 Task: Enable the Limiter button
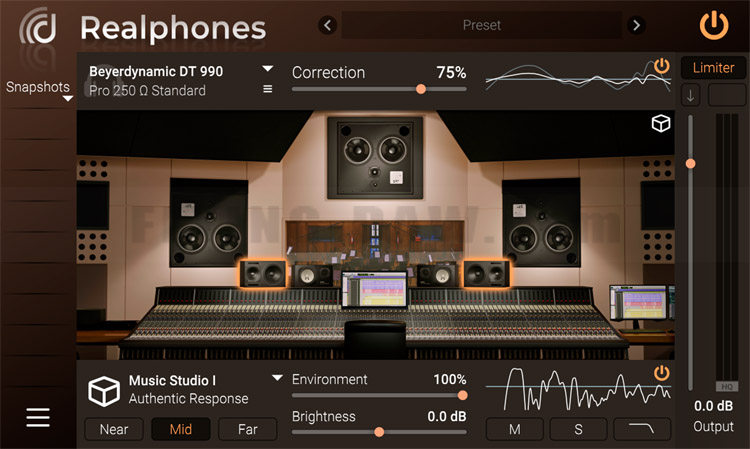tap(713, 67)
